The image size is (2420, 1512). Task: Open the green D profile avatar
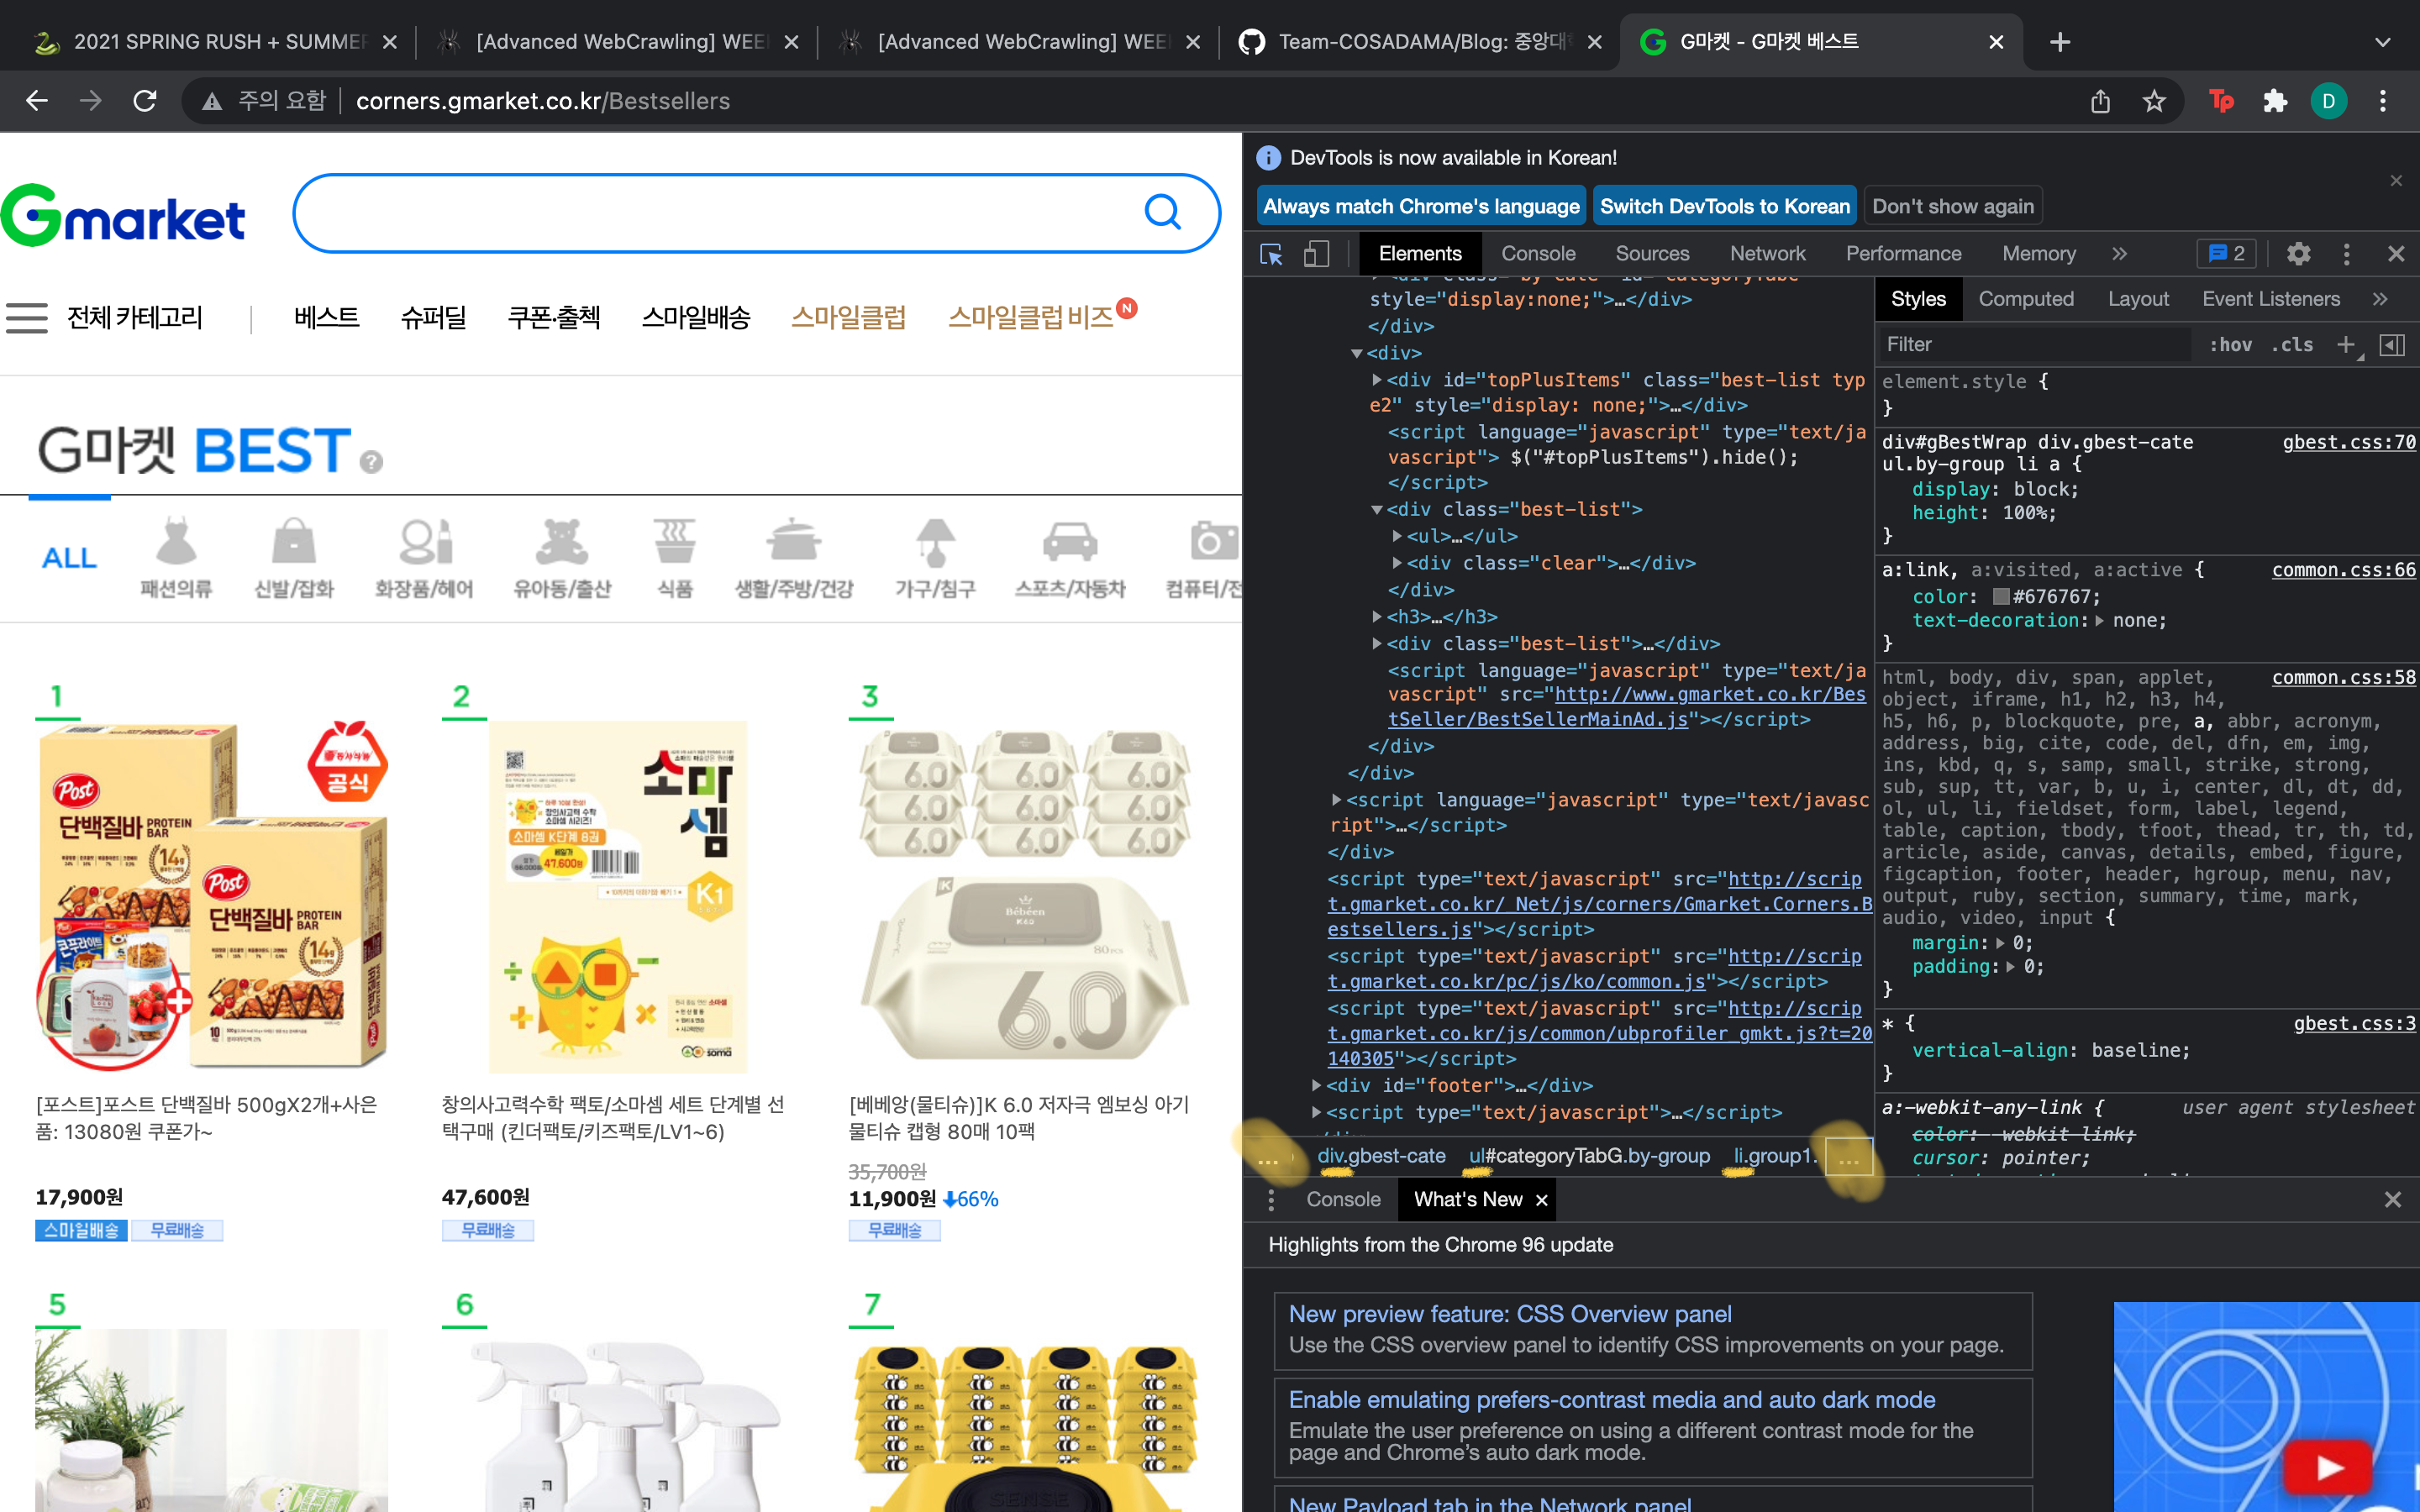(2329, 101)
